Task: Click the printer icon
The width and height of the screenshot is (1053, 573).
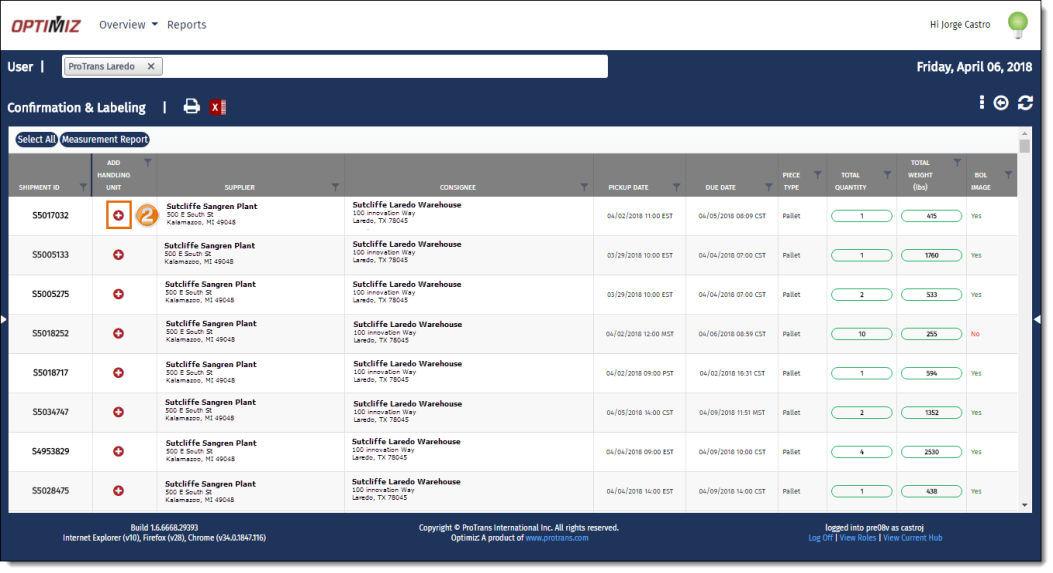Action: pos(191,107)
